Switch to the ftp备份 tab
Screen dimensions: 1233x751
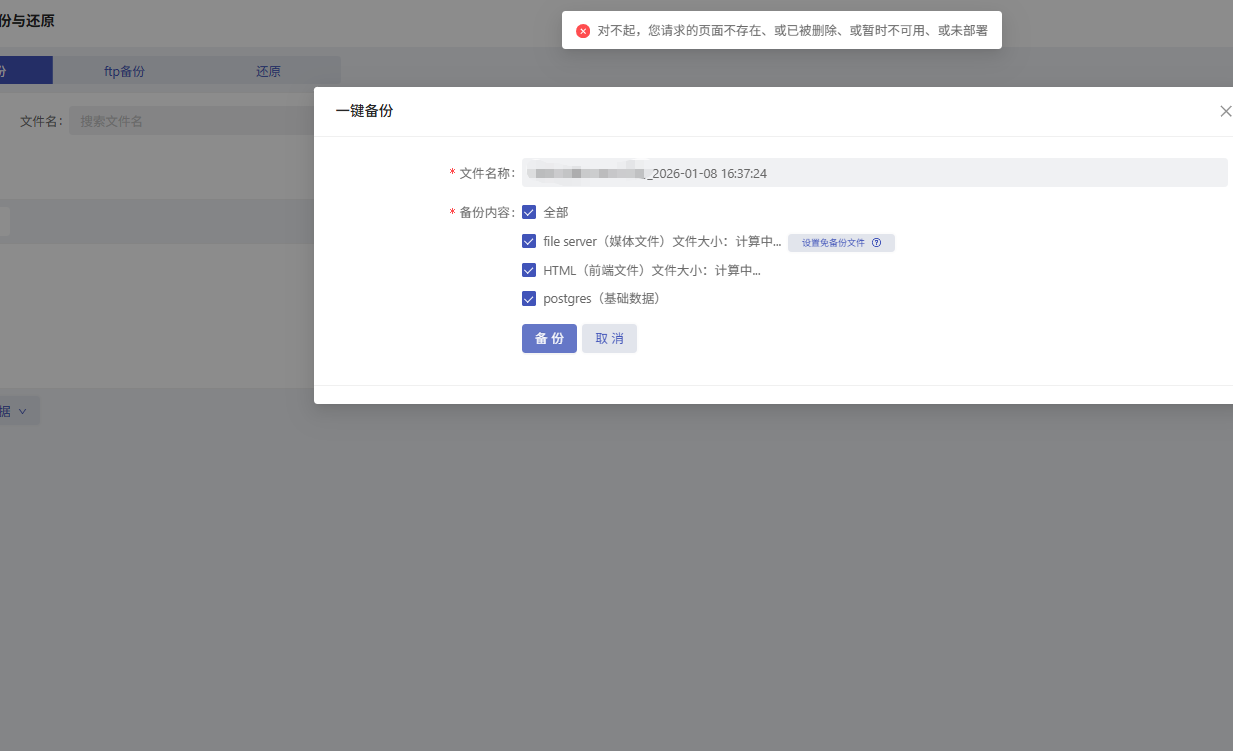(124, 71)
